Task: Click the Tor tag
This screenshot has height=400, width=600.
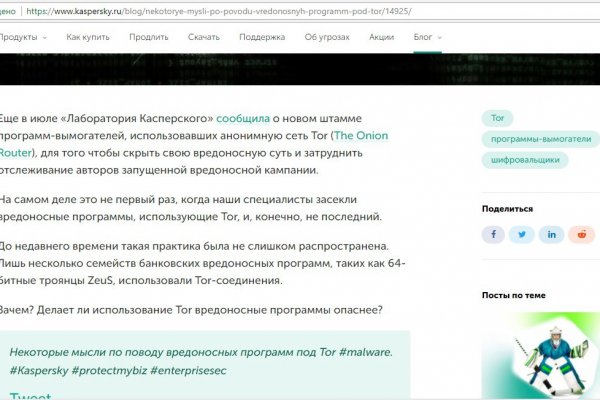Action: (498, 118)
